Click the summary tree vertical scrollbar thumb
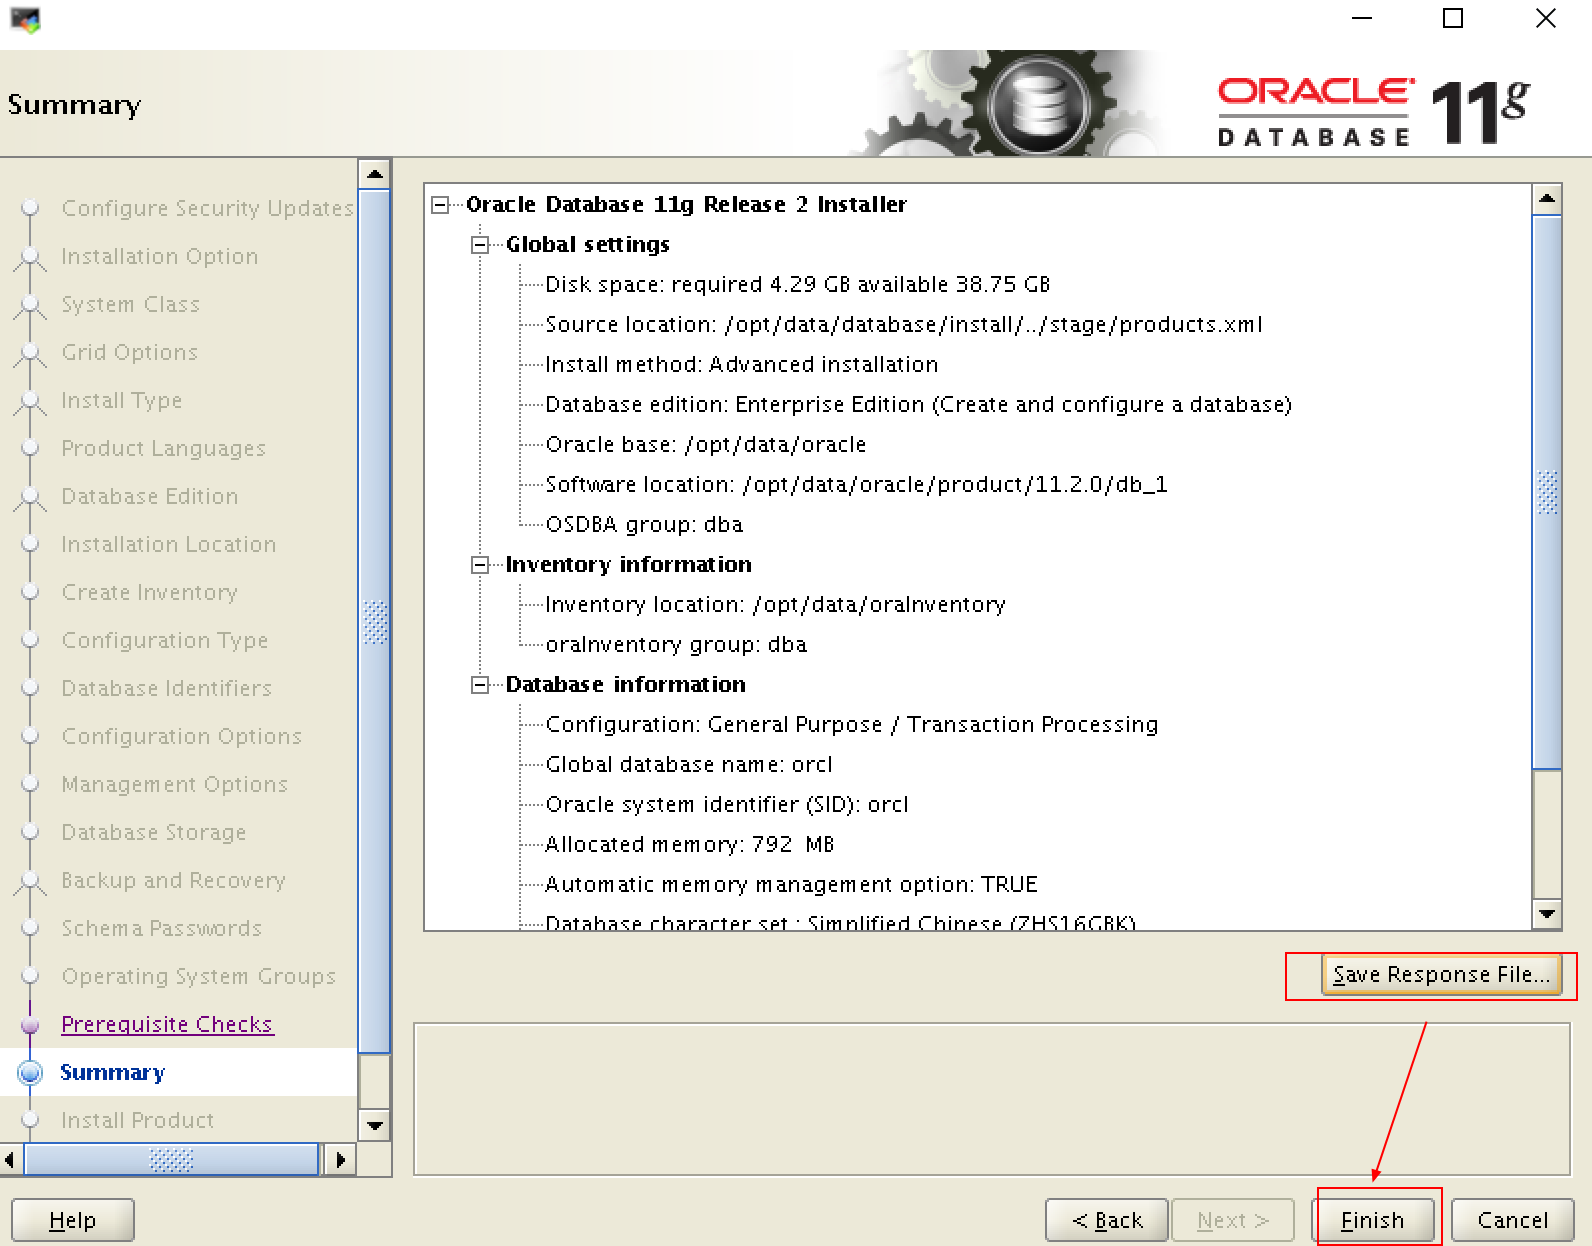The height and width of the screenshot is (1246, 1592). 1547,492
